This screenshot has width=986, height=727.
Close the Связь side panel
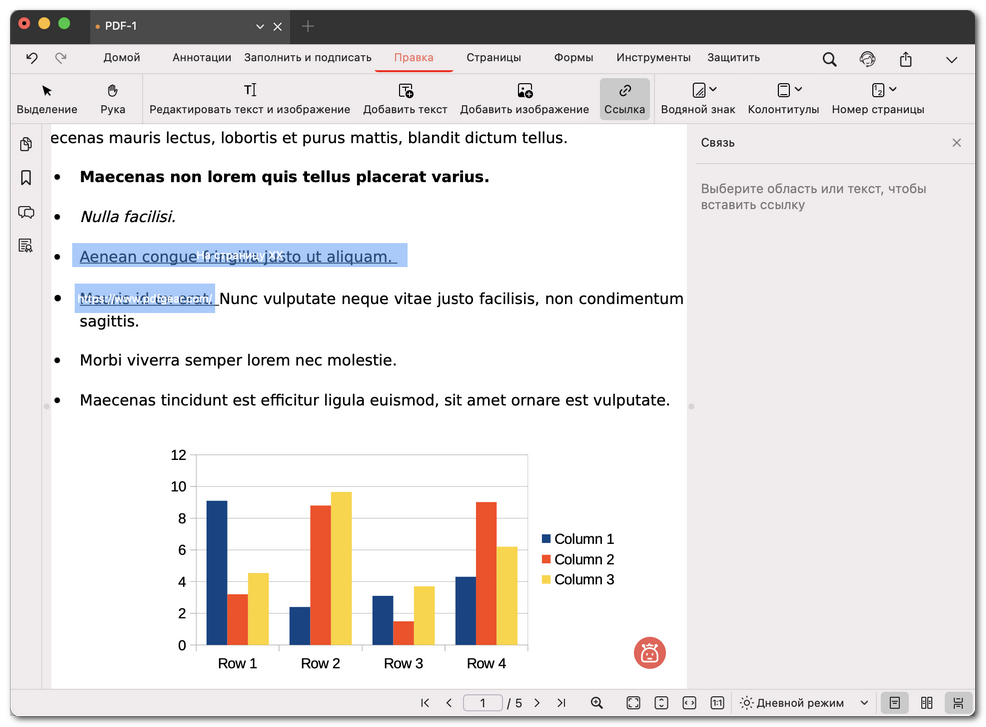(957, 143)
